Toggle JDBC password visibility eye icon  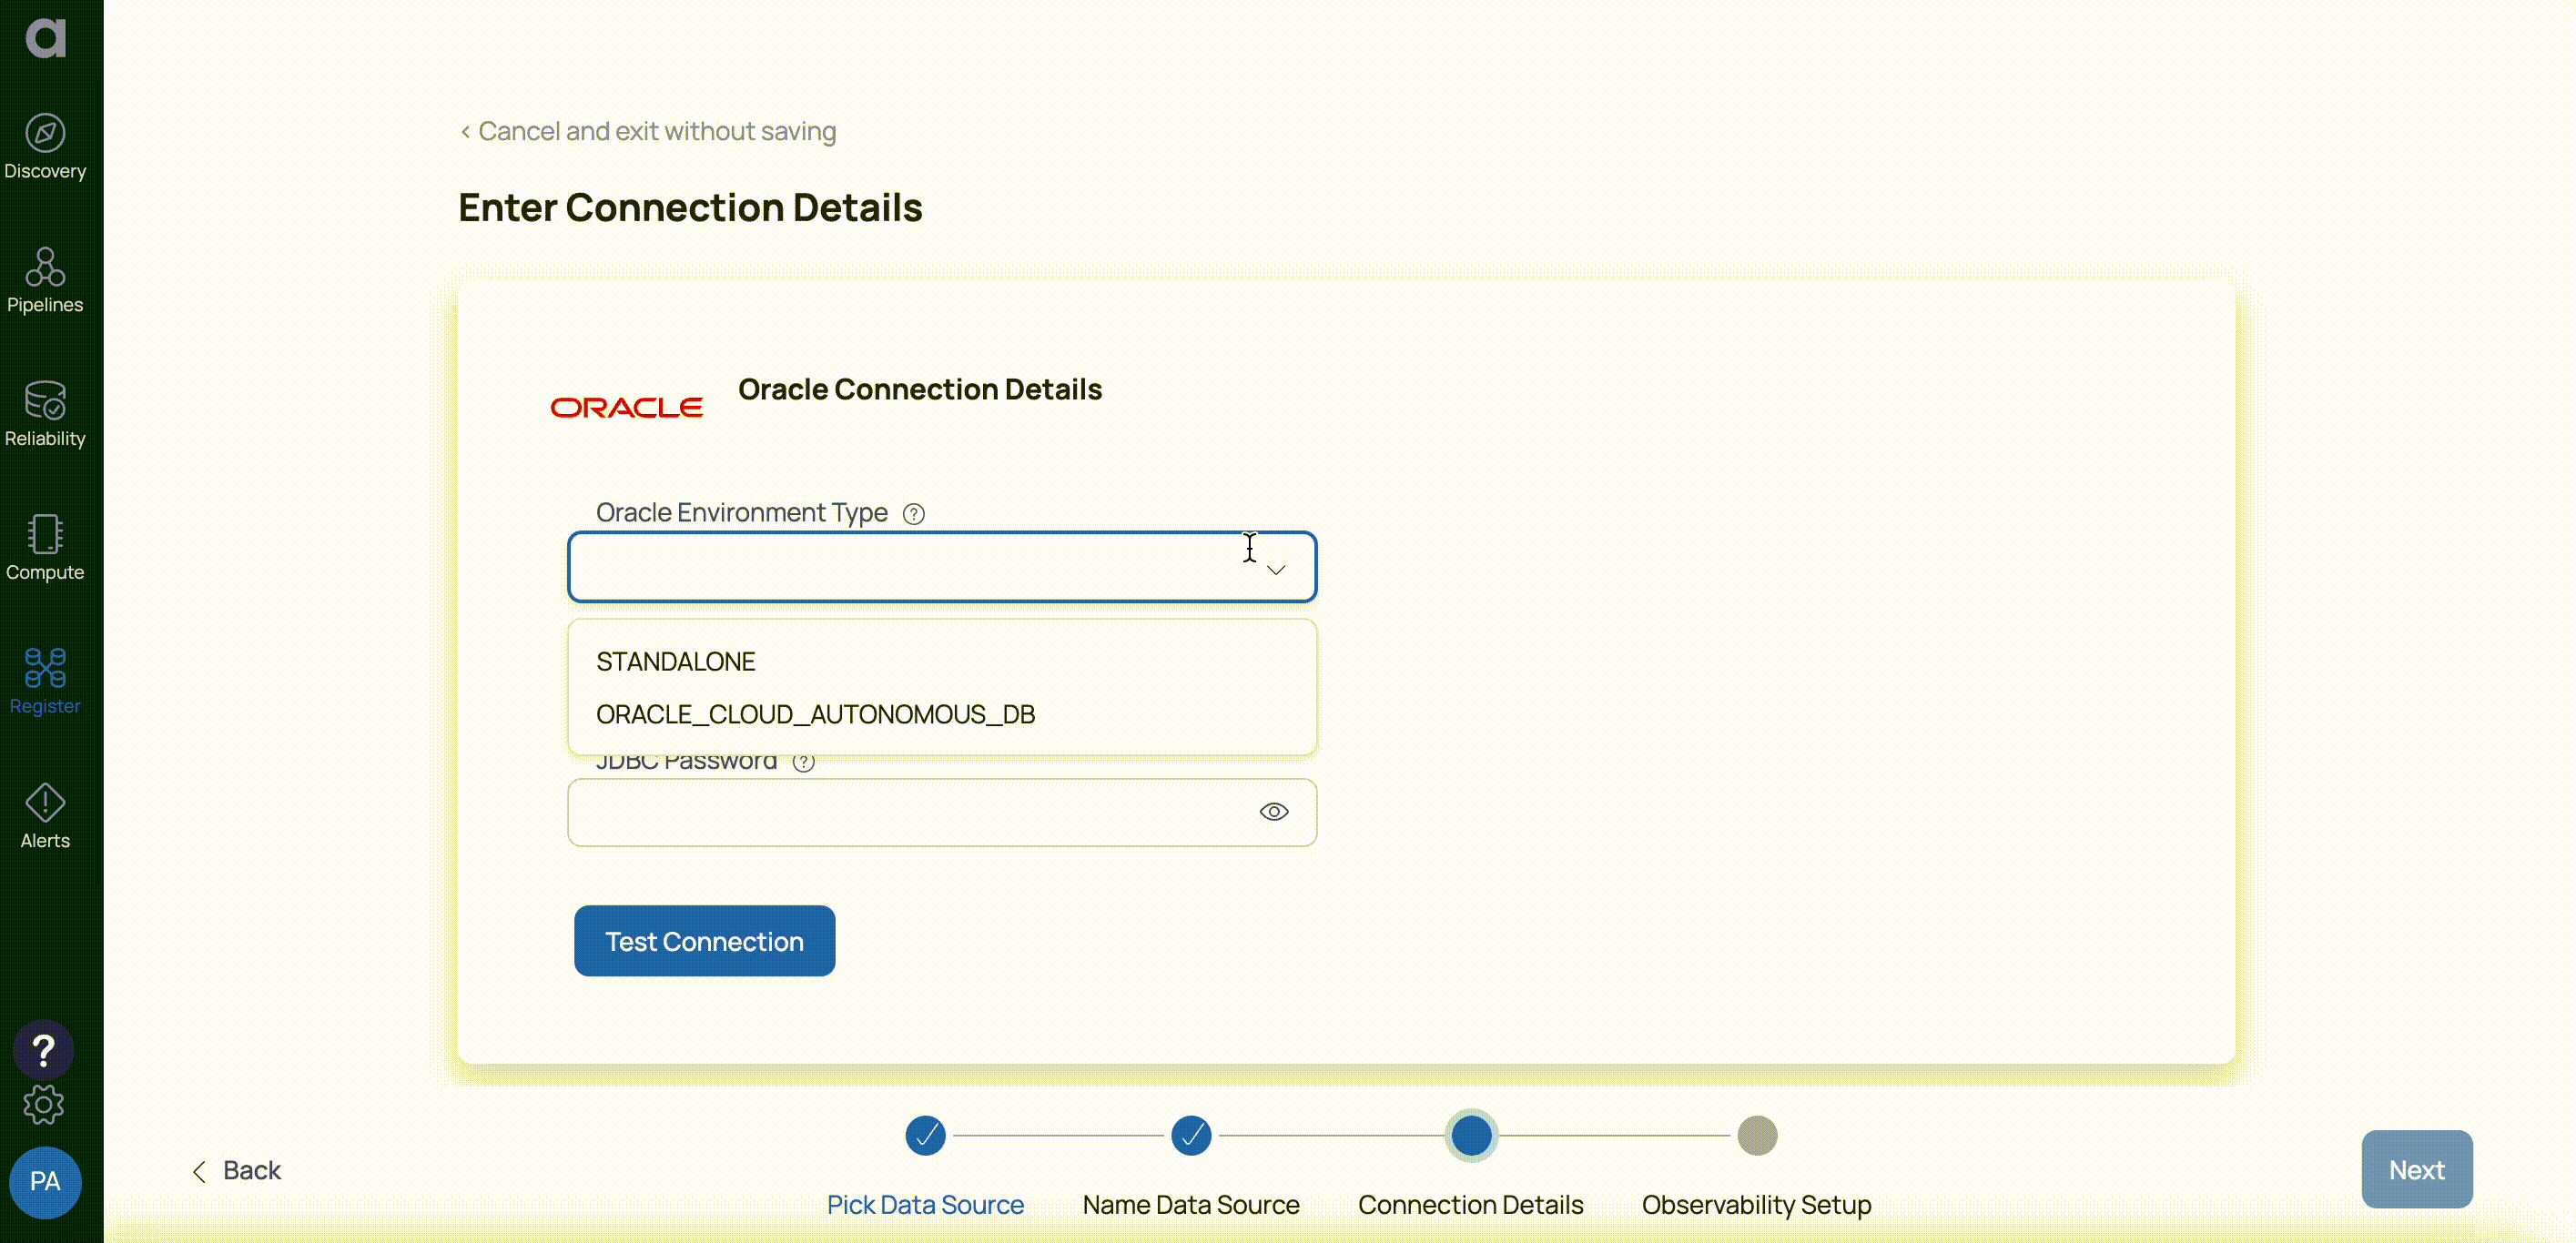pyautogui.click(x=1274, y=812)
